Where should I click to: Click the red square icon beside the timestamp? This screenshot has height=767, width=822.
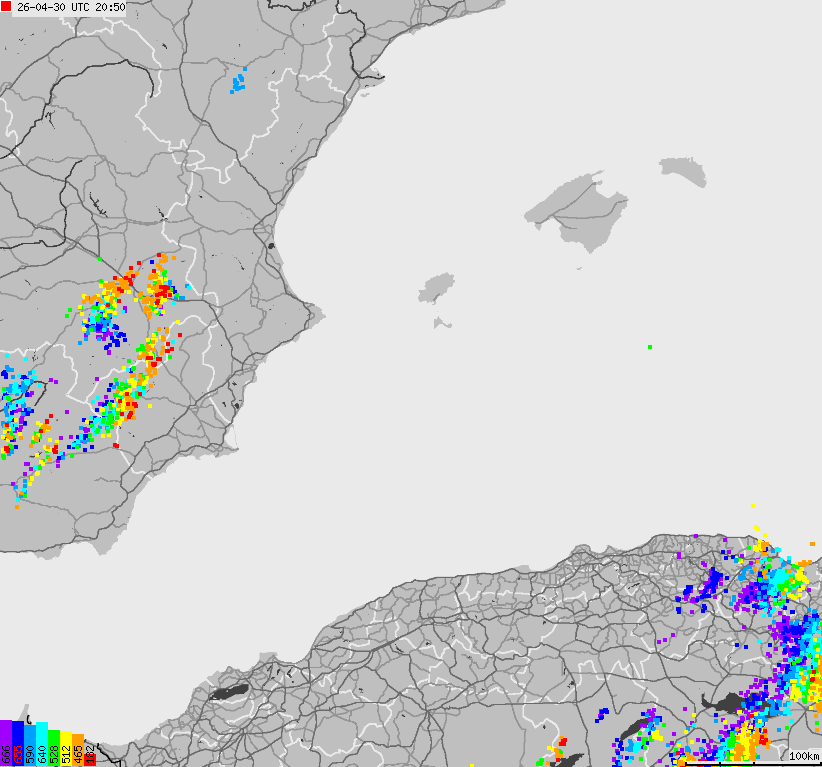(x=5, y=6)
